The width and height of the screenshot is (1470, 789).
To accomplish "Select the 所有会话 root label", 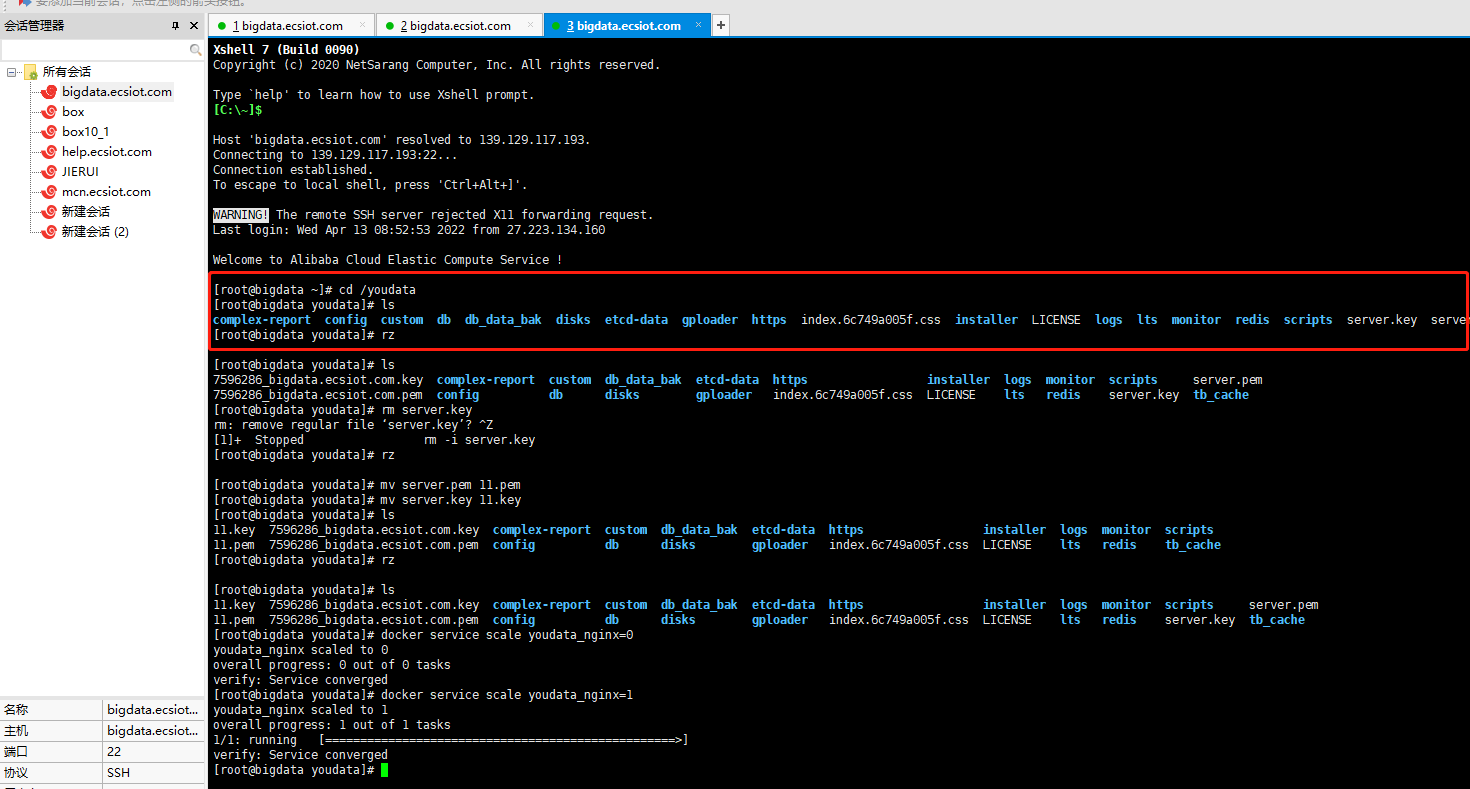I will point(67,72).
